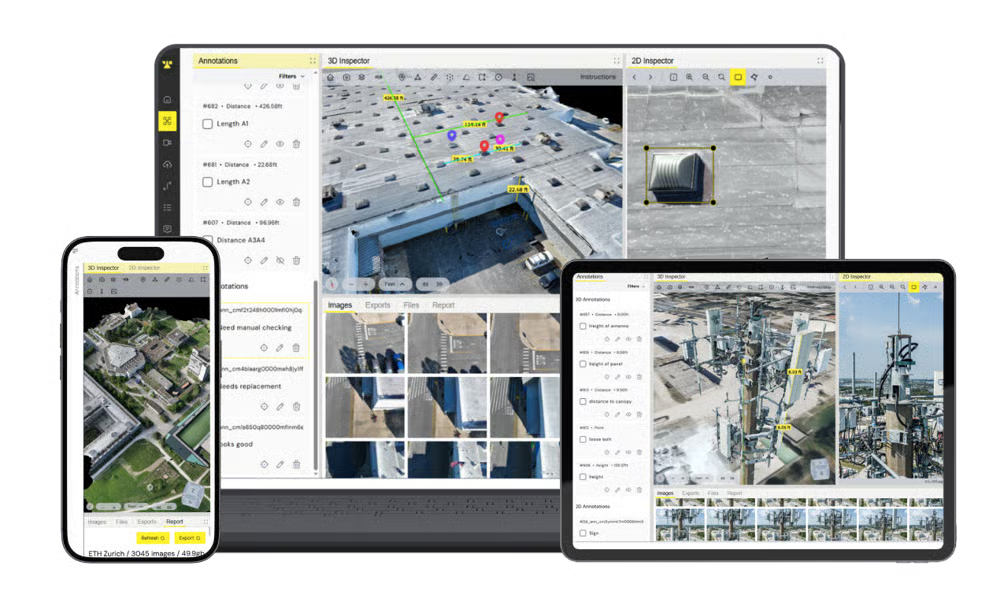Expand laptop 2D Inspector panel with corner icon
Image resolution: width=1000 pixels, height=598 pixels.
pos(820,61)
